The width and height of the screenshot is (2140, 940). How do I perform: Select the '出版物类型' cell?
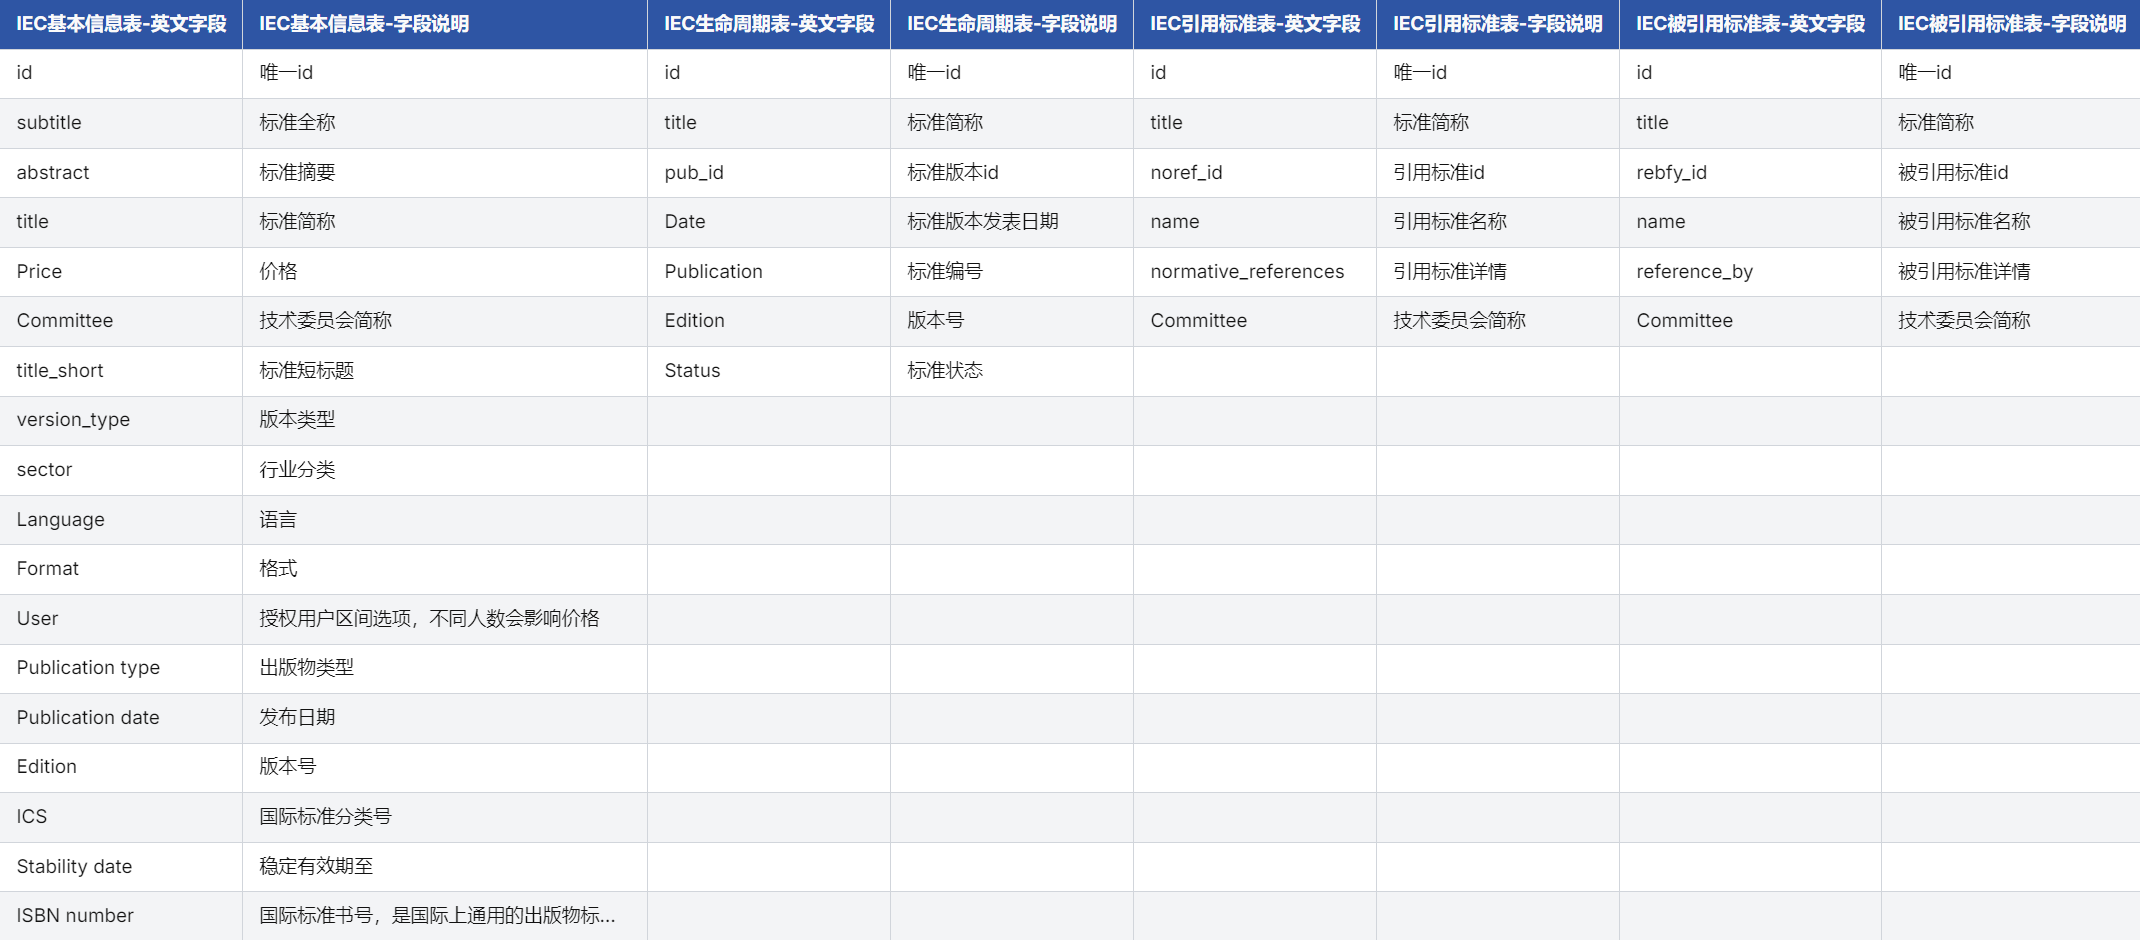(445, 668)
